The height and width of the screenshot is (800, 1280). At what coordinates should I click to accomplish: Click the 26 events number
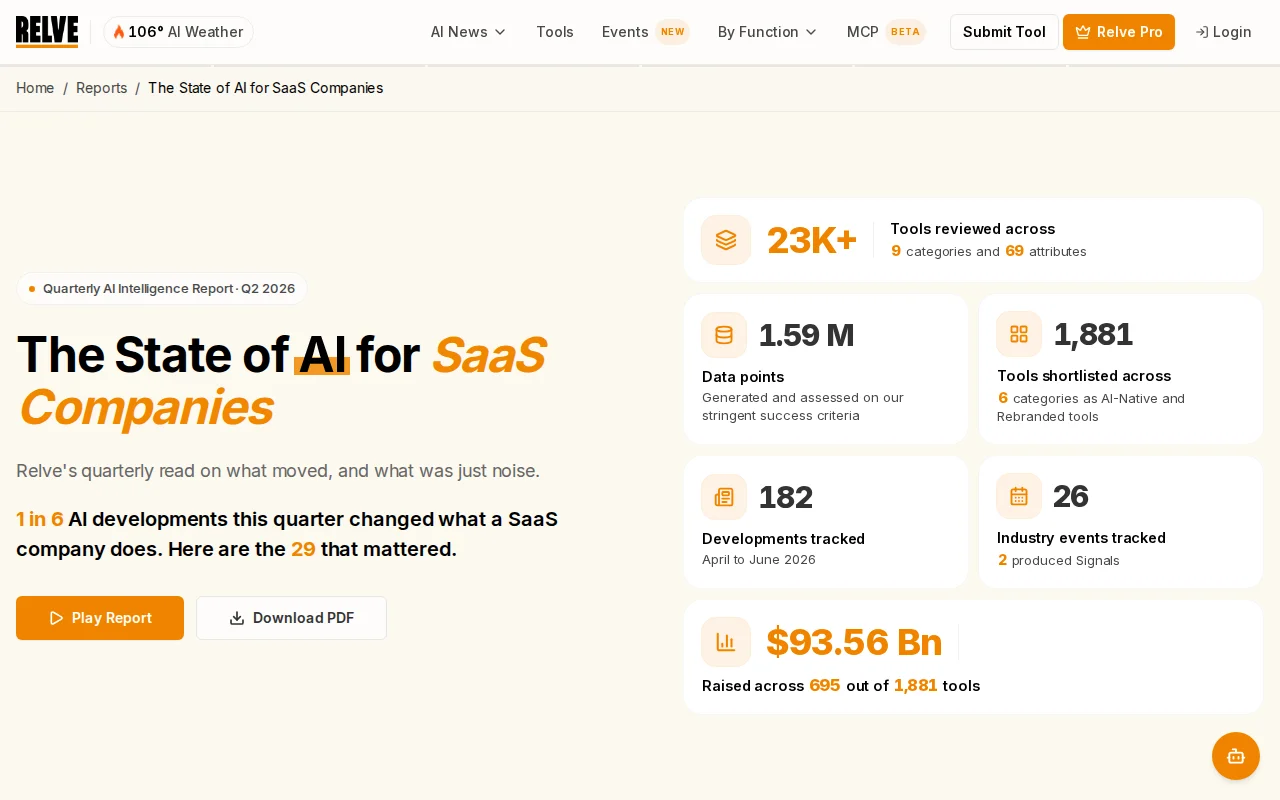click(x=1071, y=496)
